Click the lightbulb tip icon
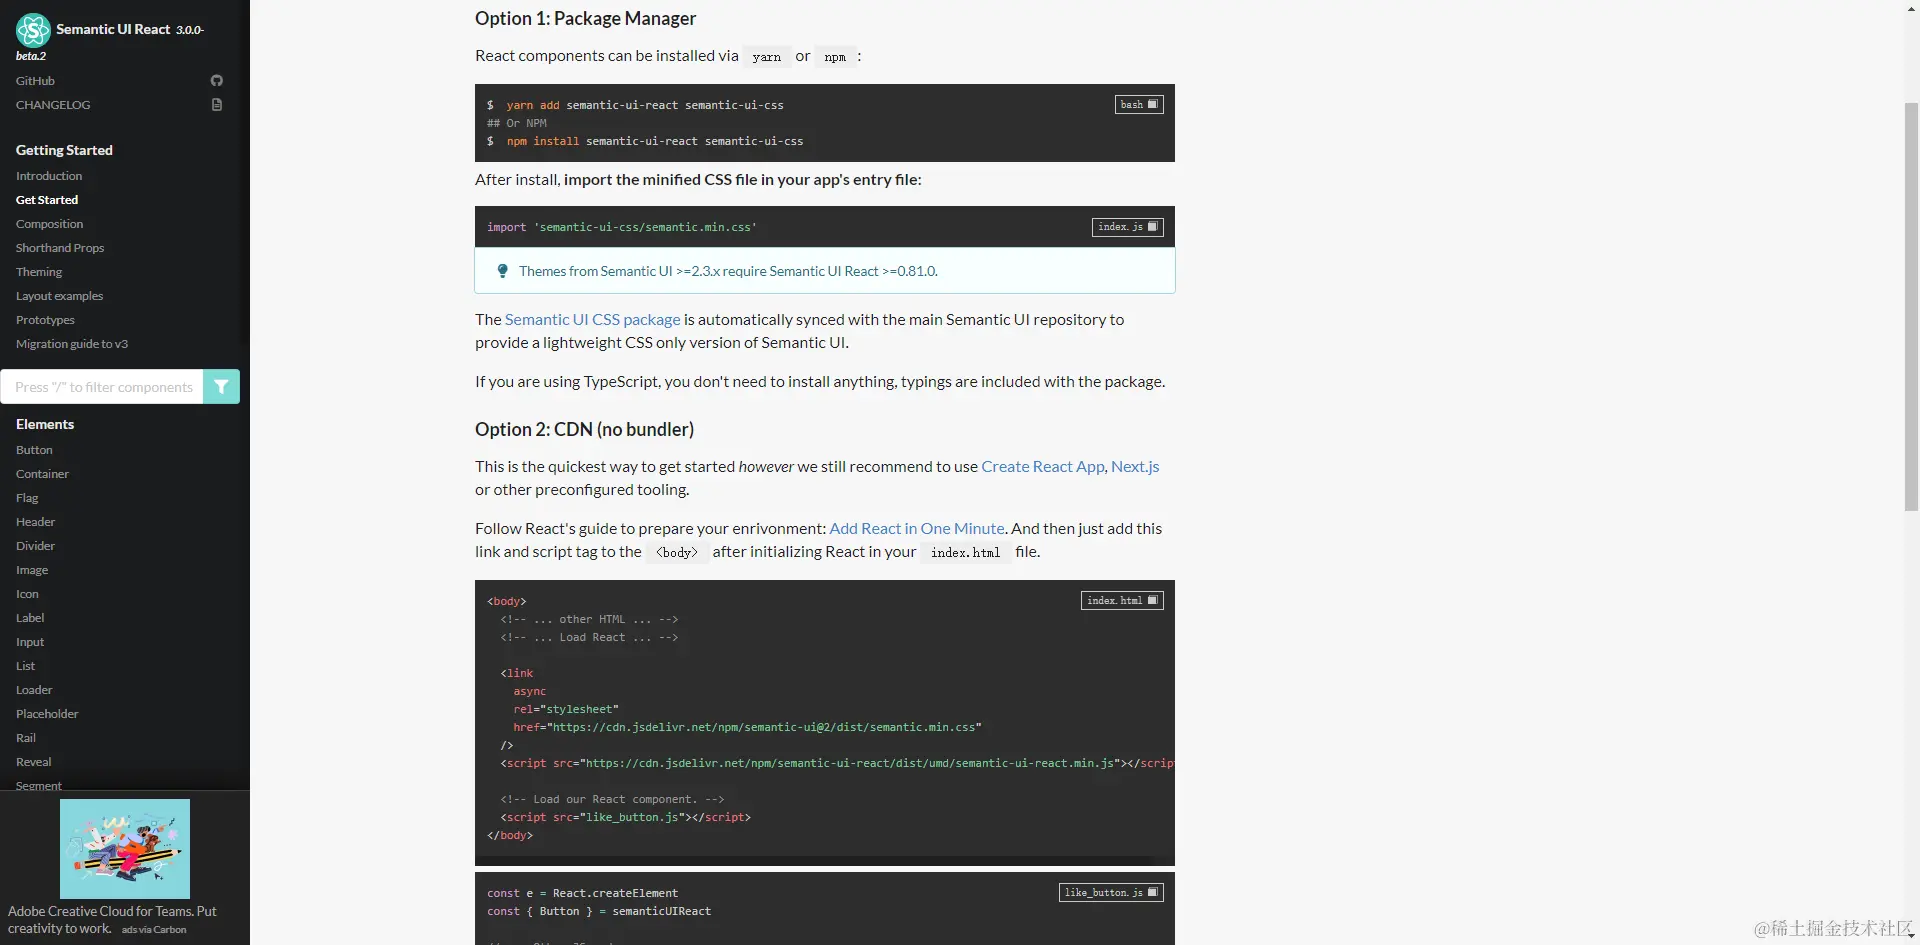This screenshot has width=1920, height=945. point(502,271)
